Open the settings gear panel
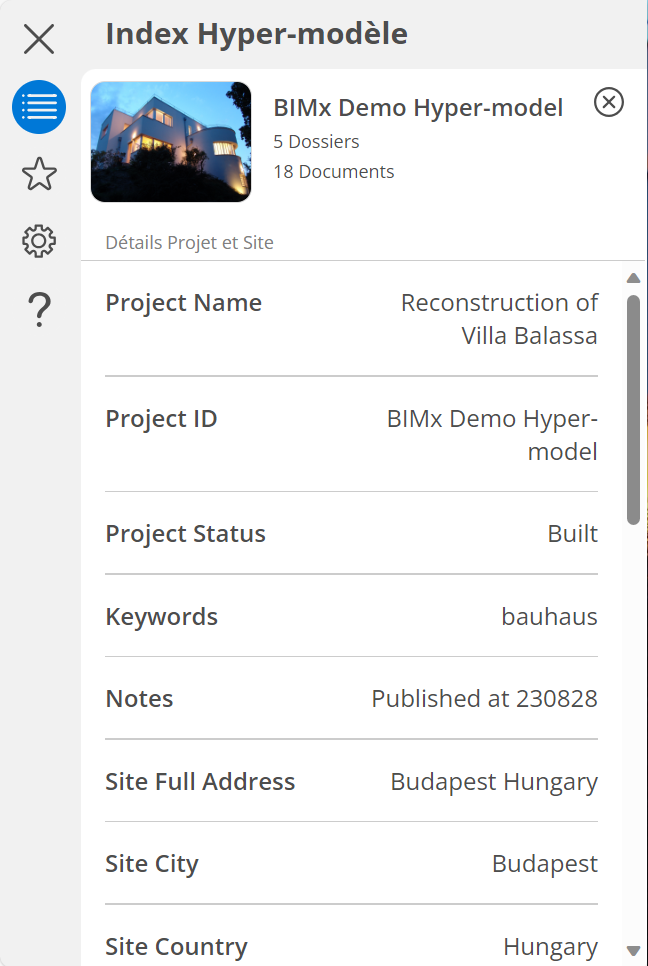The height and width of the screenshot is (966, 648). [39, 241]
